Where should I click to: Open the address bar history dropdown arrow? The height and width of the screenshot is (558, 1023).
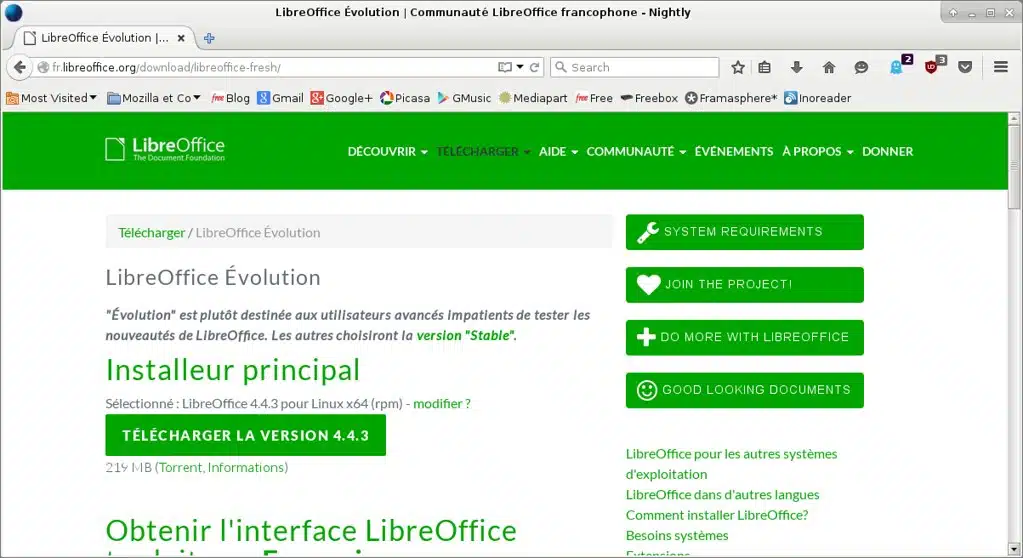click(x=520, y=67)
